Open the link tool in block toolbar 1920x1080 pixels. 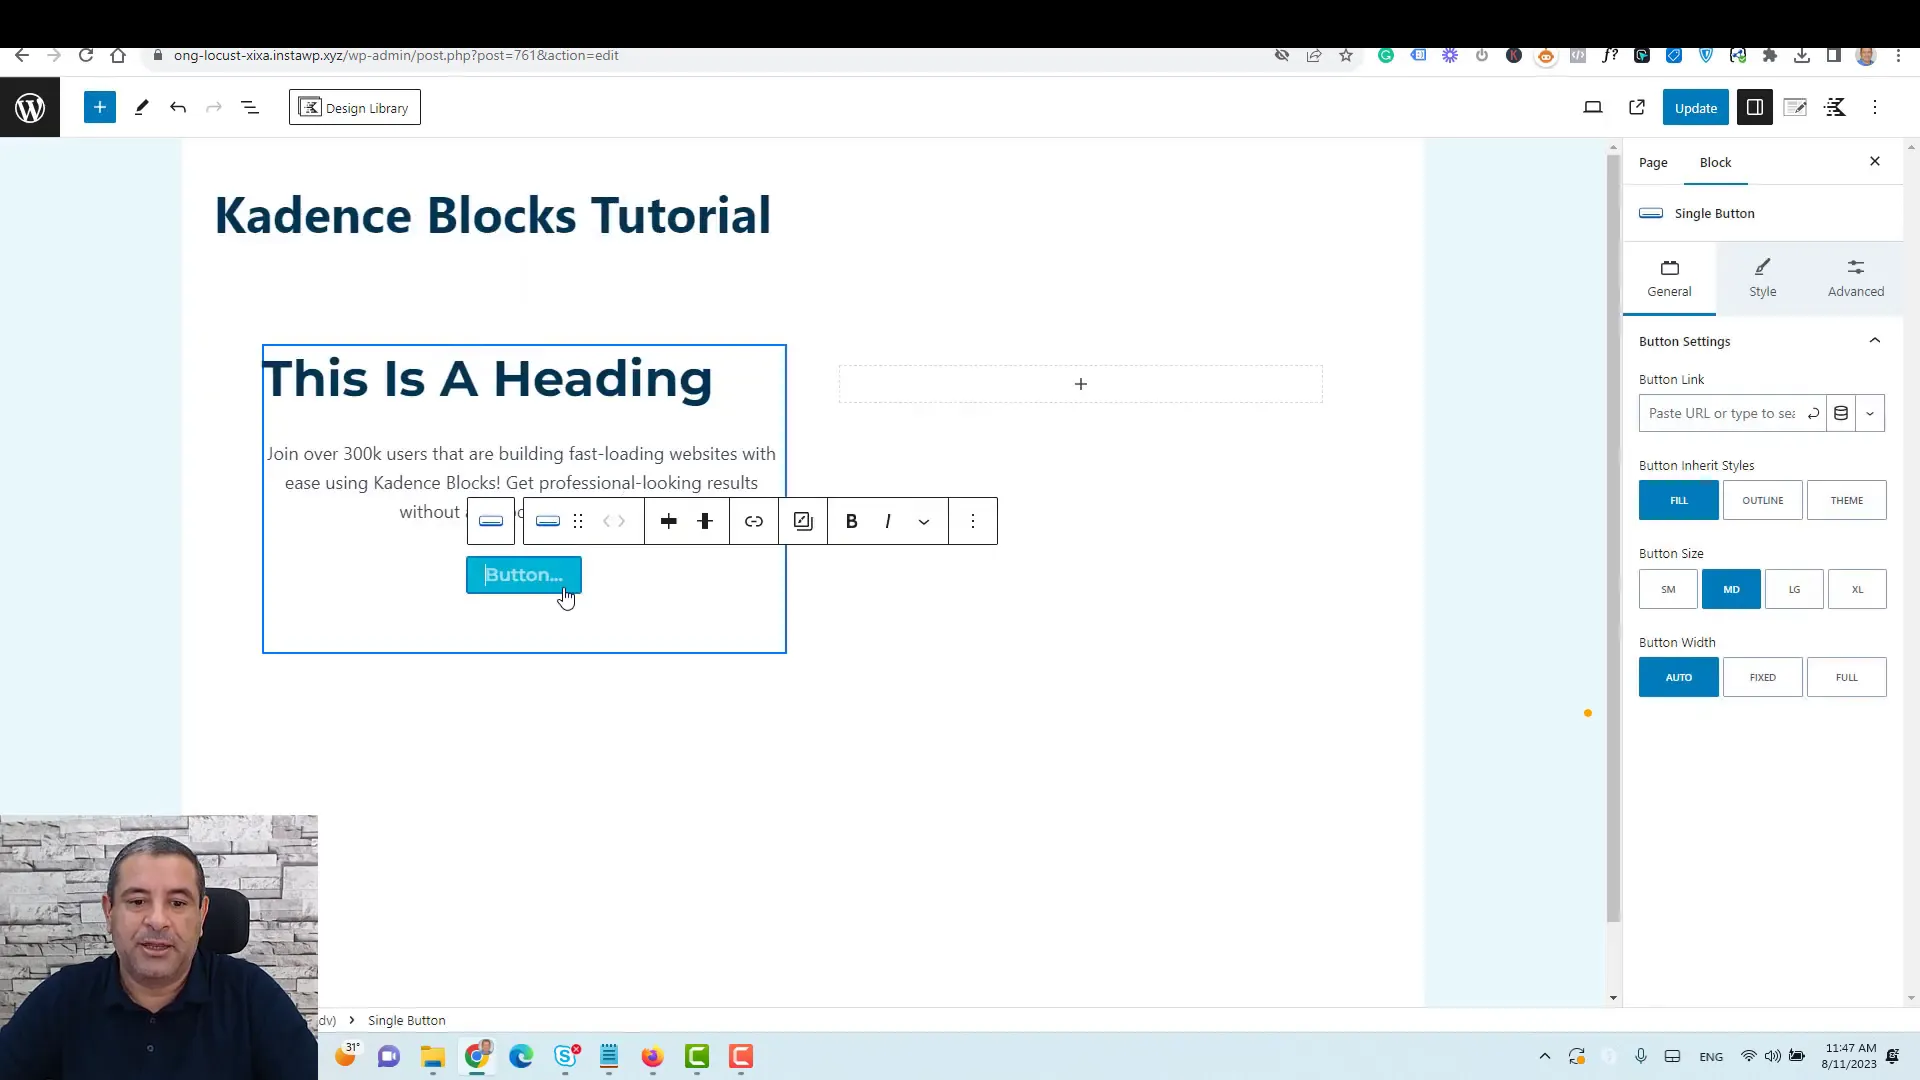[x=754, y=521]
